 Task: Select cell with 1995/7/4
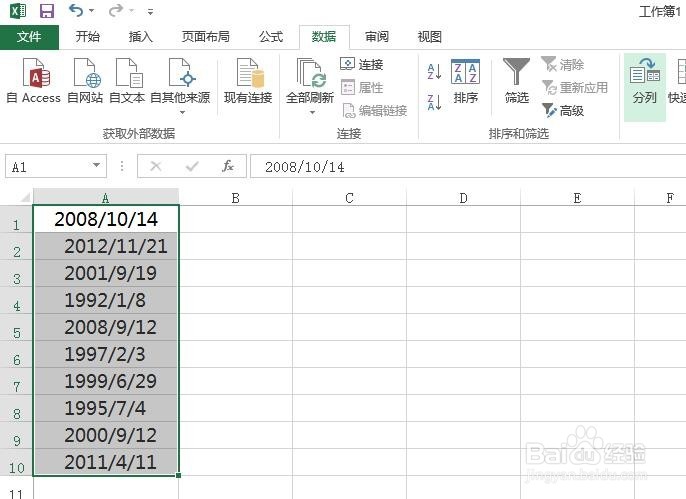click(106, 408)
